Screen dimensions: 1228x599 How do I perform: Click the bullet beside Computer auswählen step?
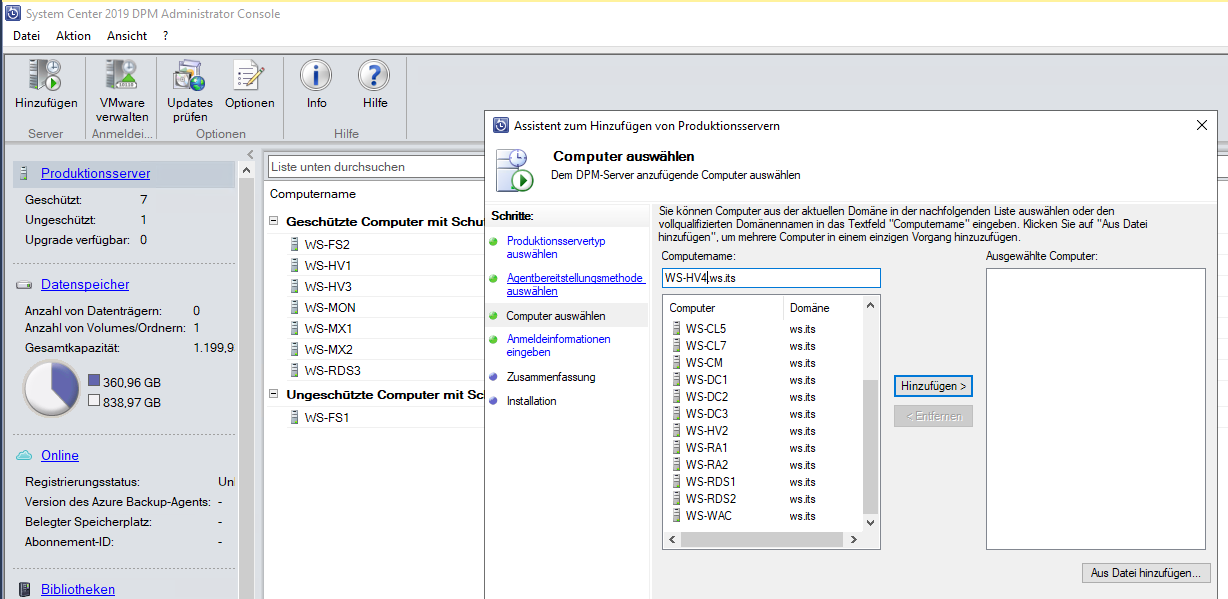[x=494, y=316]
